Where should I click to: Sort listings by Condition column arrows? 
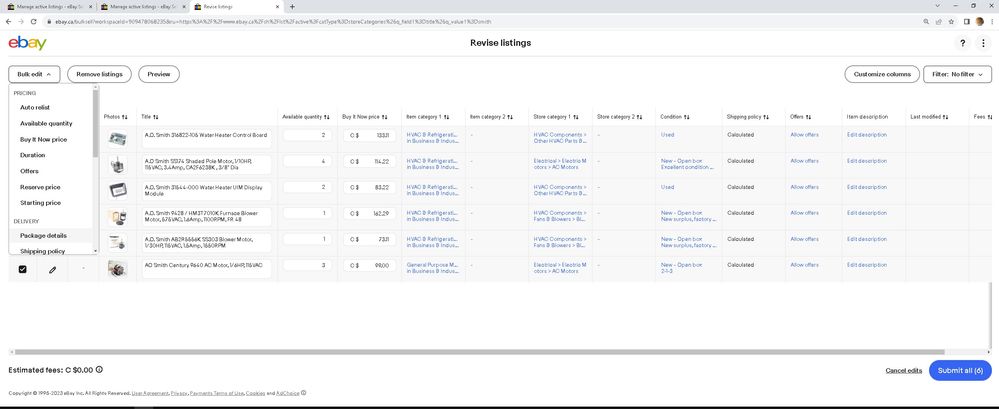686,117
